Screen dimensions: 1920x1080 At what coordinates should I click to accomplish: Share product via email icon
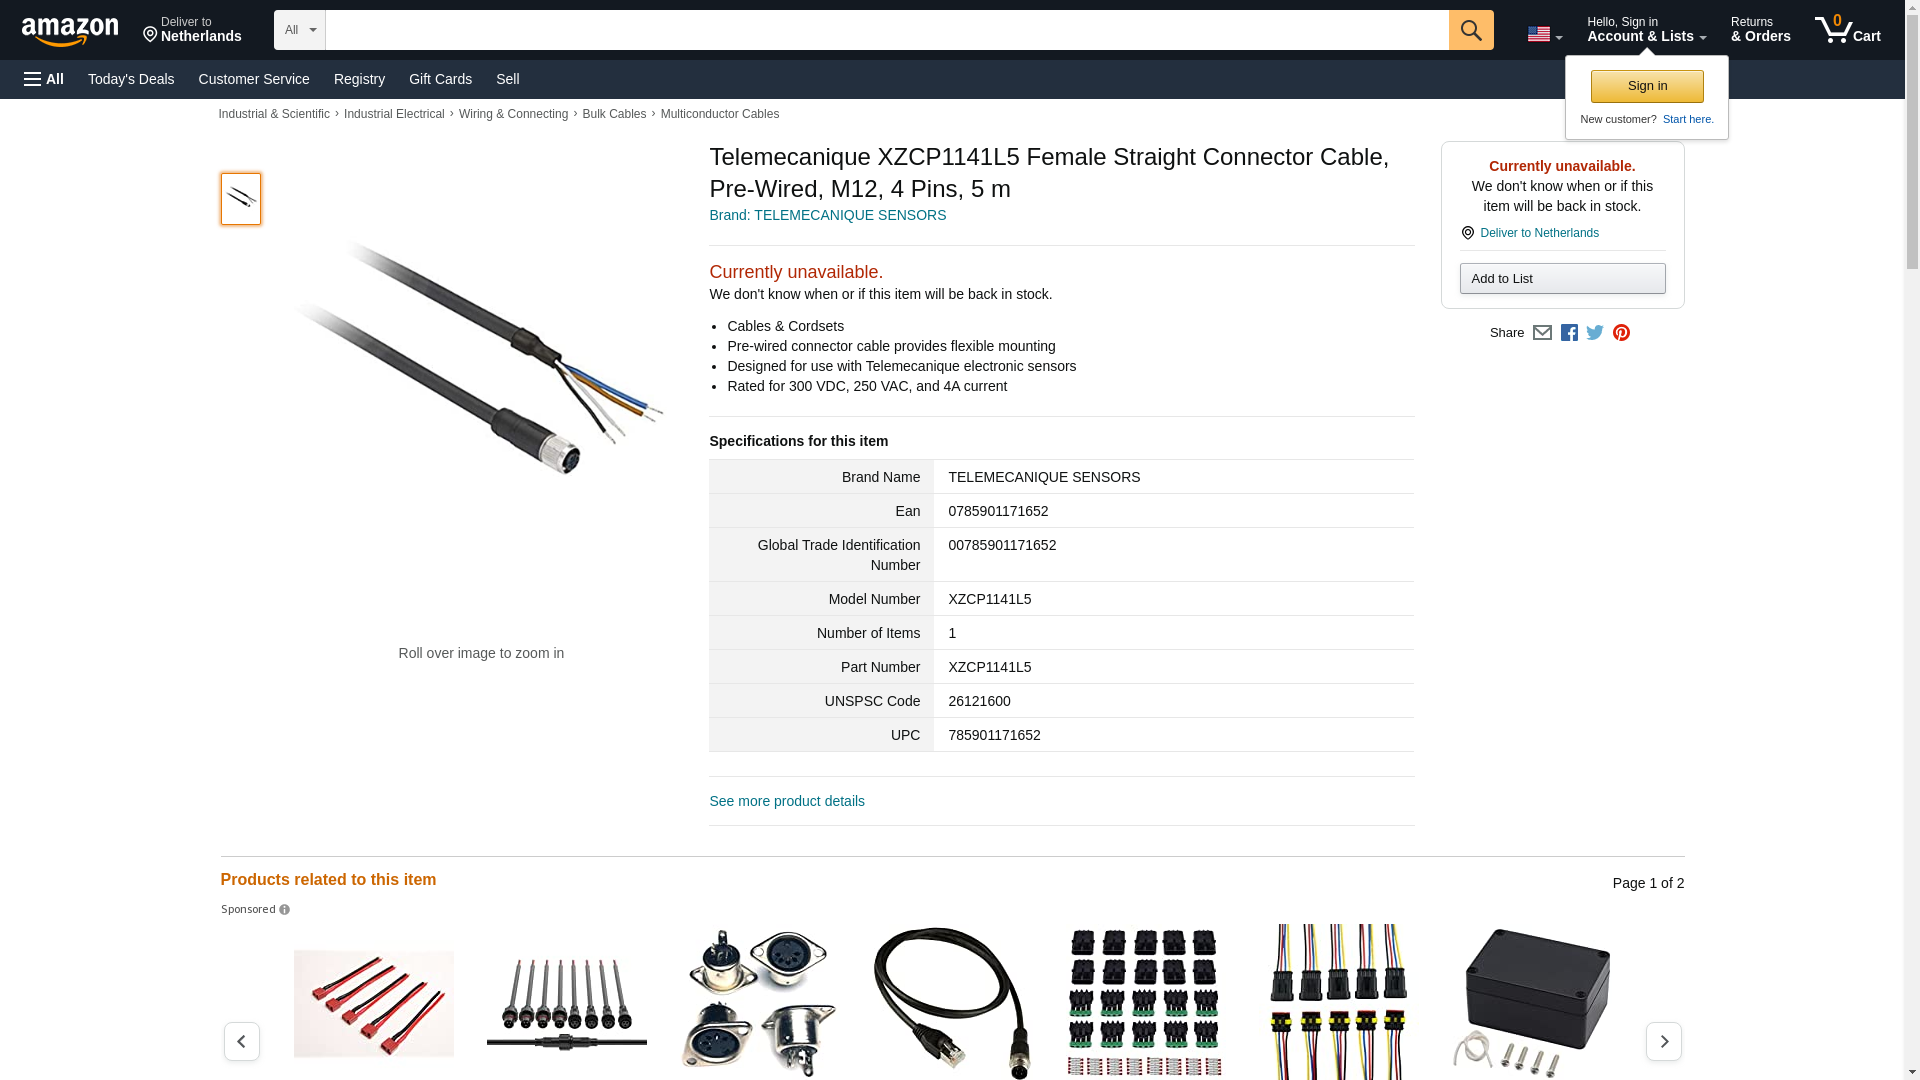1542,333
